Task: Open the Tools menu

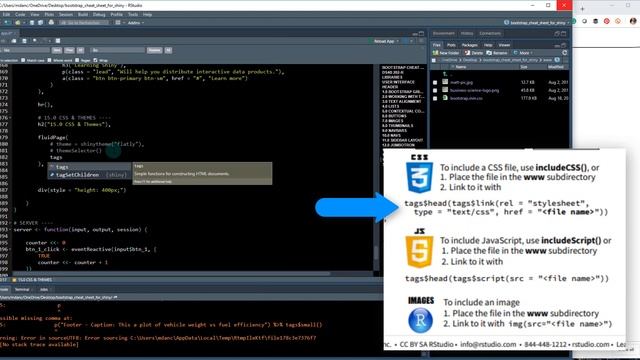Action: pos(133,15)
